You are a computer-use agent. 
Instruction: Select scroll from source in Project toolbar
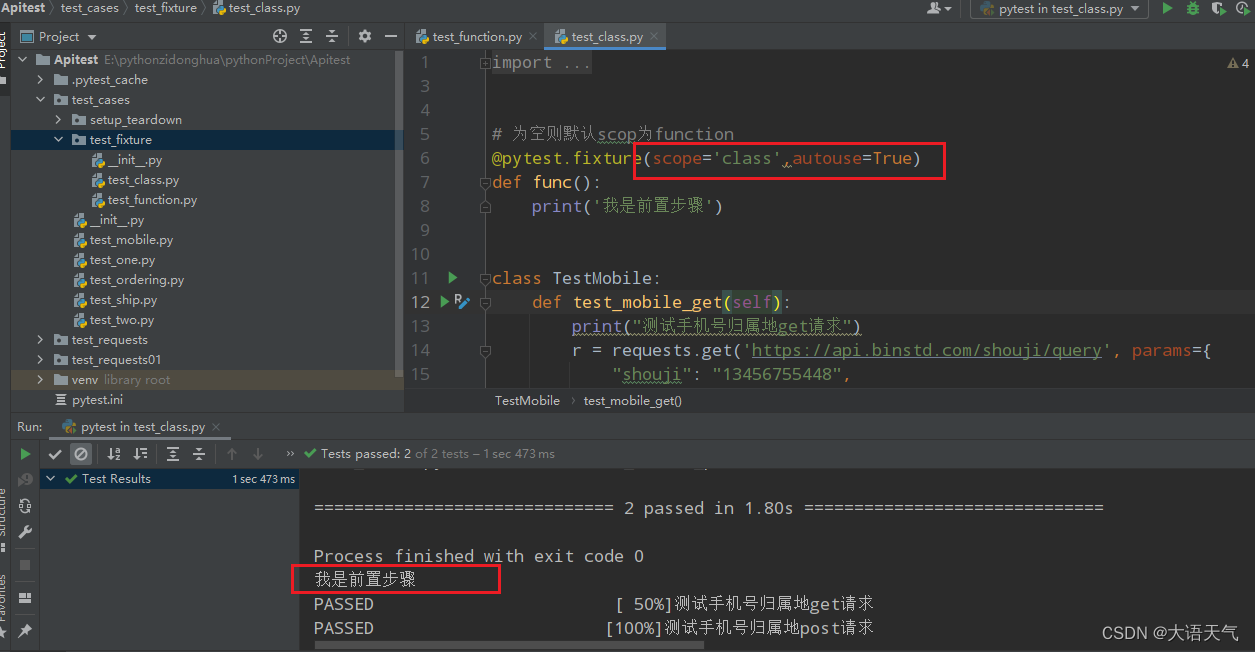tap(280, 35)
